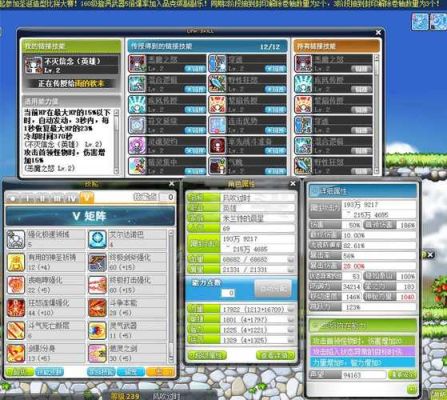This screenshot has width=447, height=400.
Task: Click the 斗气死亡献祭 skill icon
Action: 16,330
